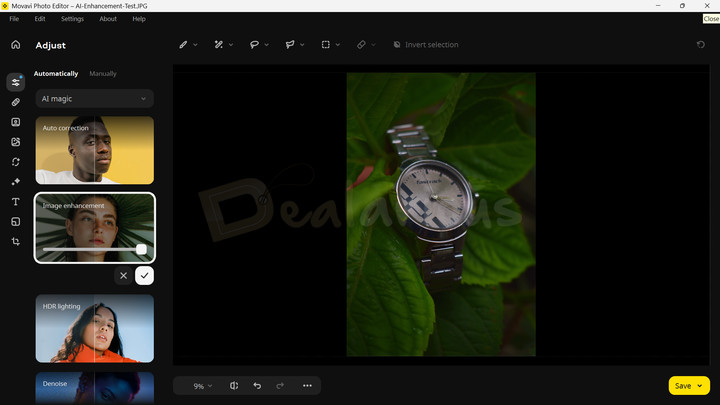The width and height of the screenshot is (720, 405).
Task: Open the AI magic preset dropdown
Action: pyautogui.click(x=95, y=99)
